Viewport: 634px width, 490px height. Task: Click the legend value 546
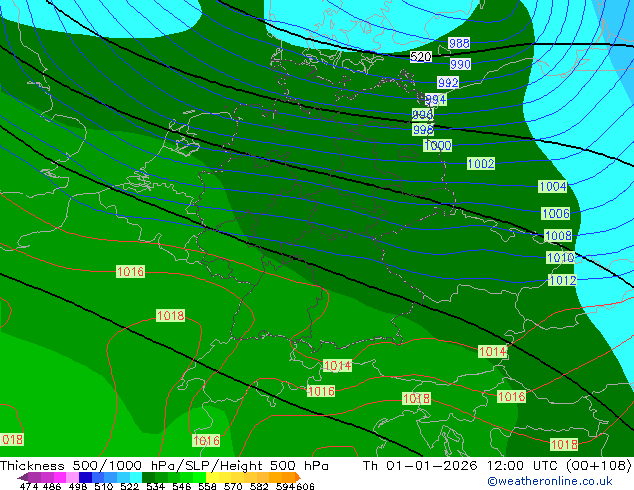pyautogui.click(x=182, y=486)
